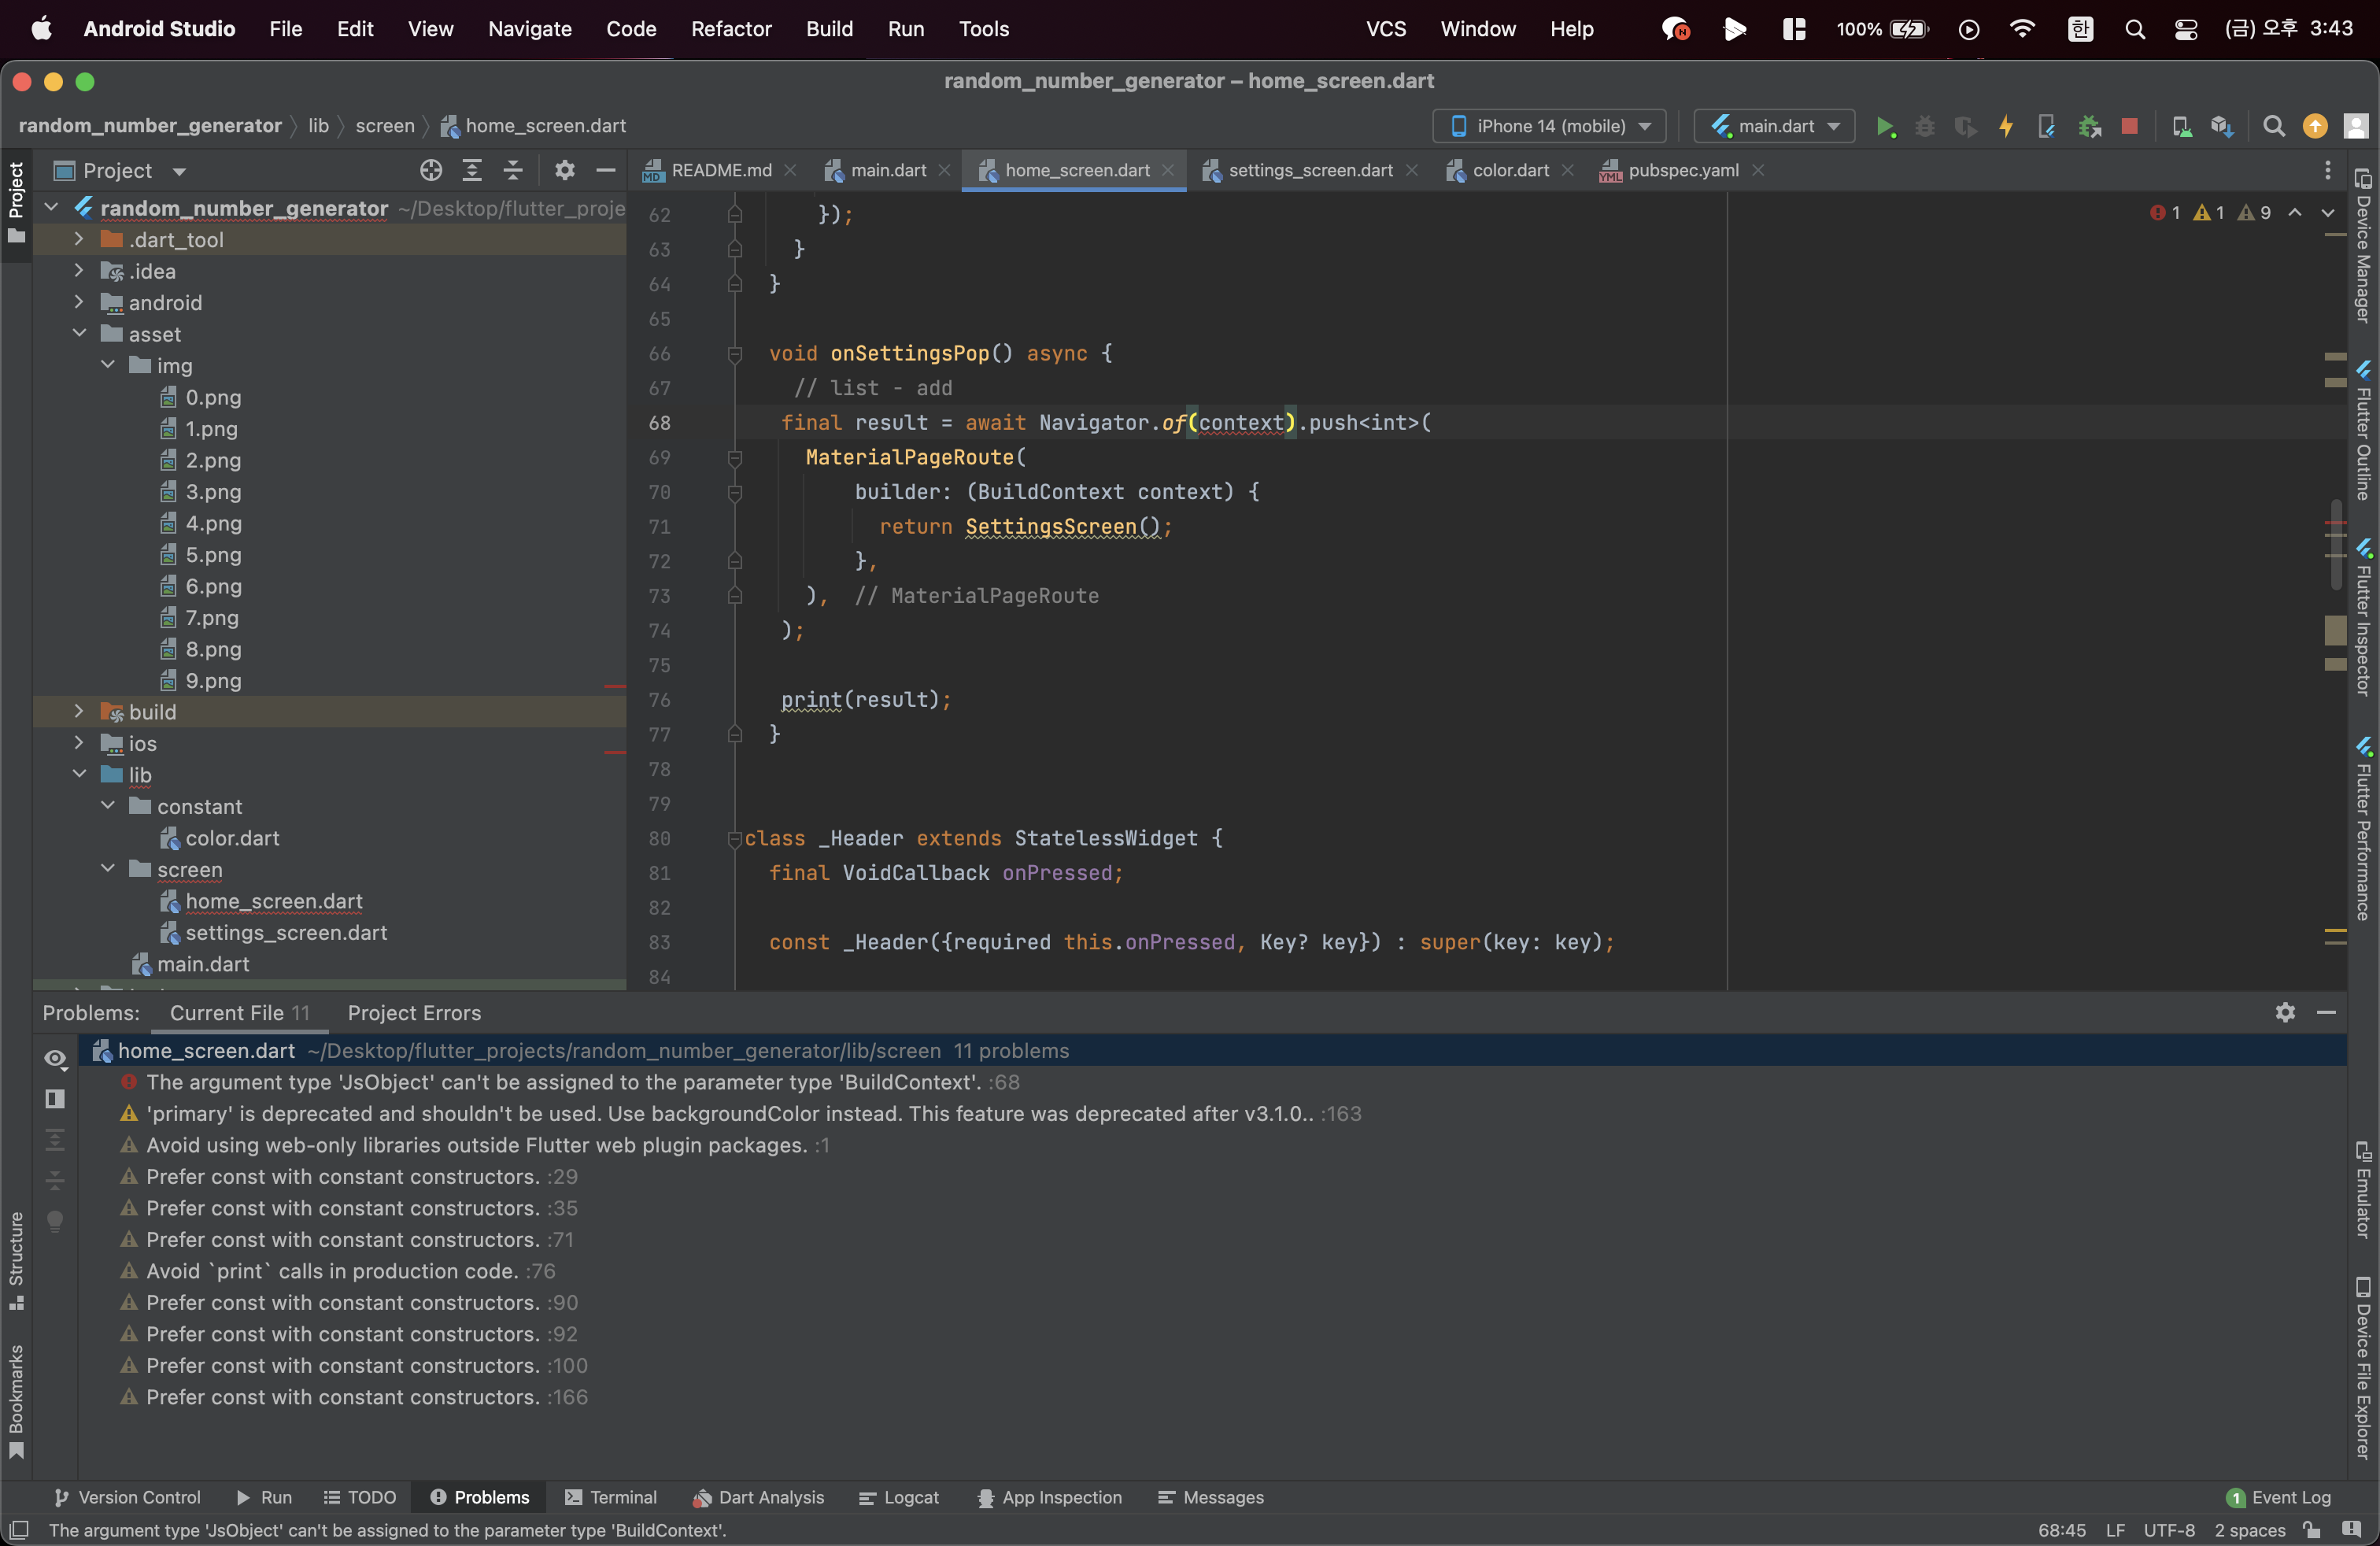
Task: Click the Flutter Hot Reload lightning icon
Action: click(2005, 126)
